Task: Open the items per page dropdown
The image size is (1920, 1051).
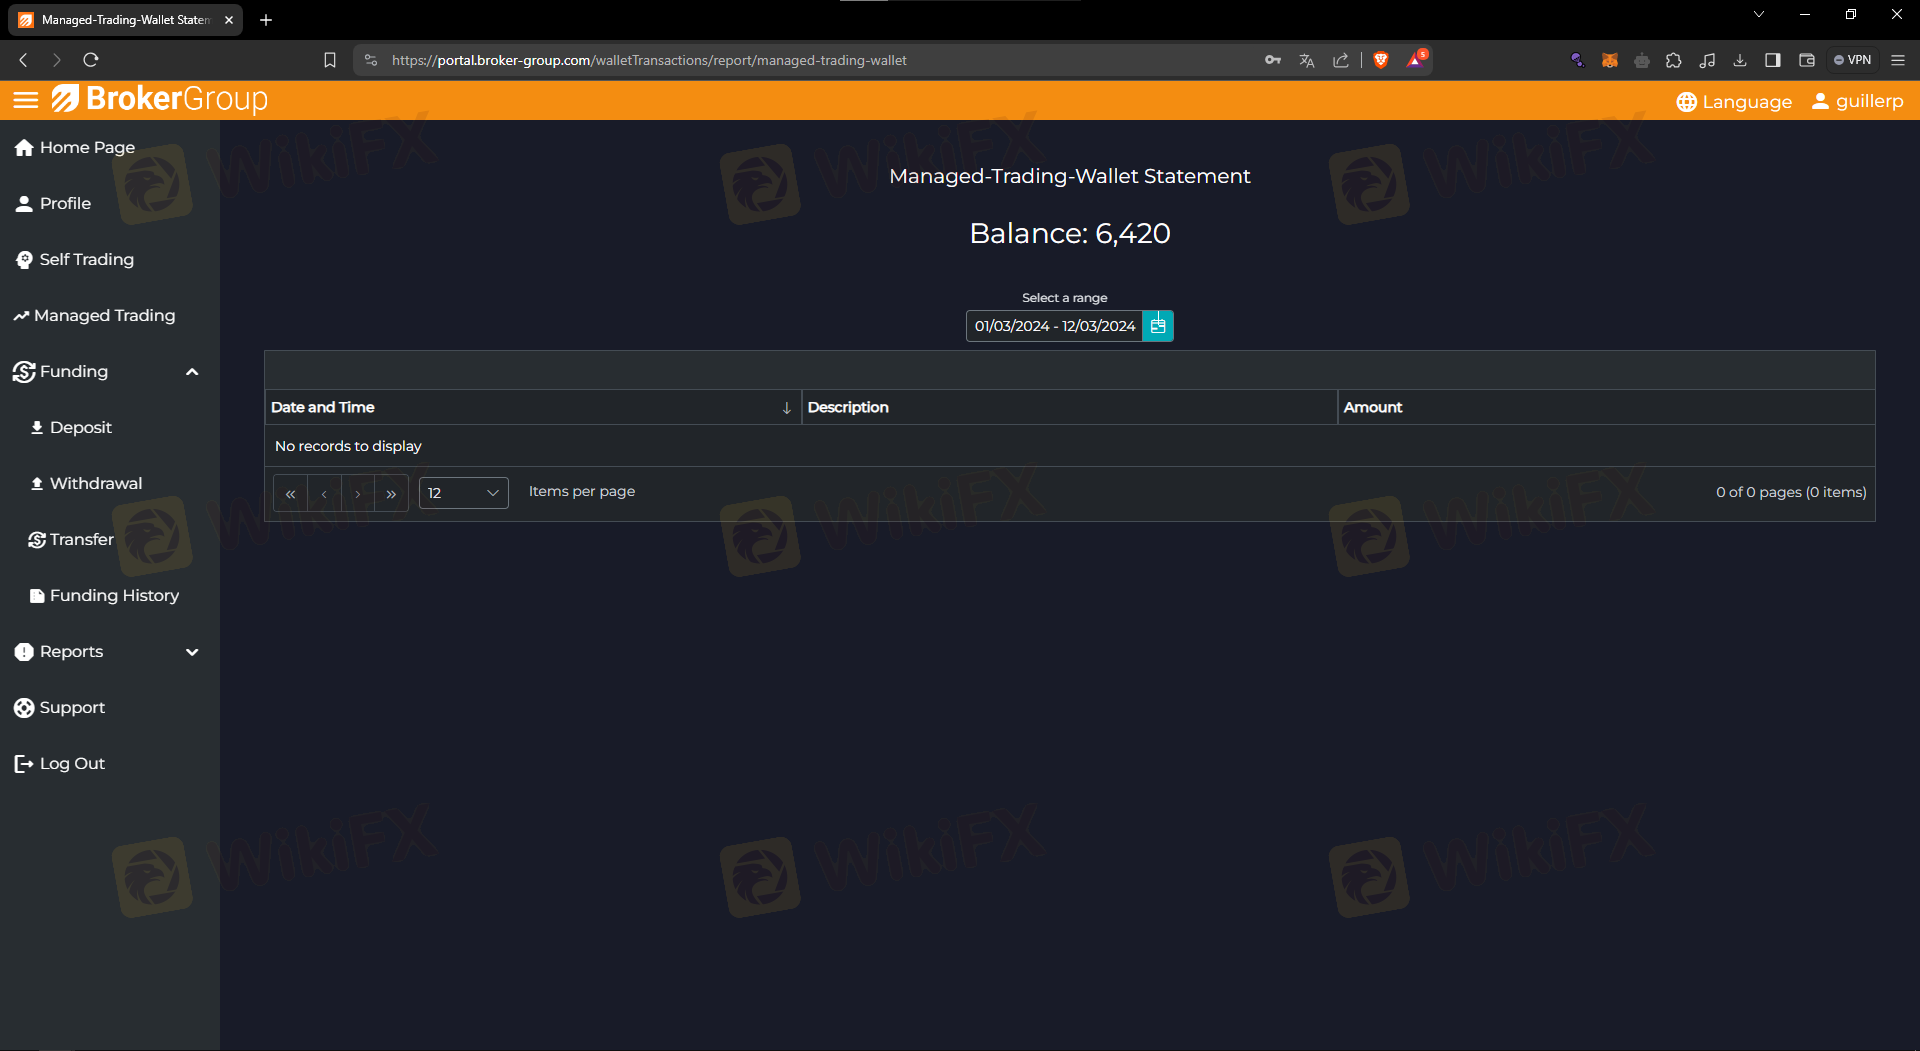Action: coord(463,493)
